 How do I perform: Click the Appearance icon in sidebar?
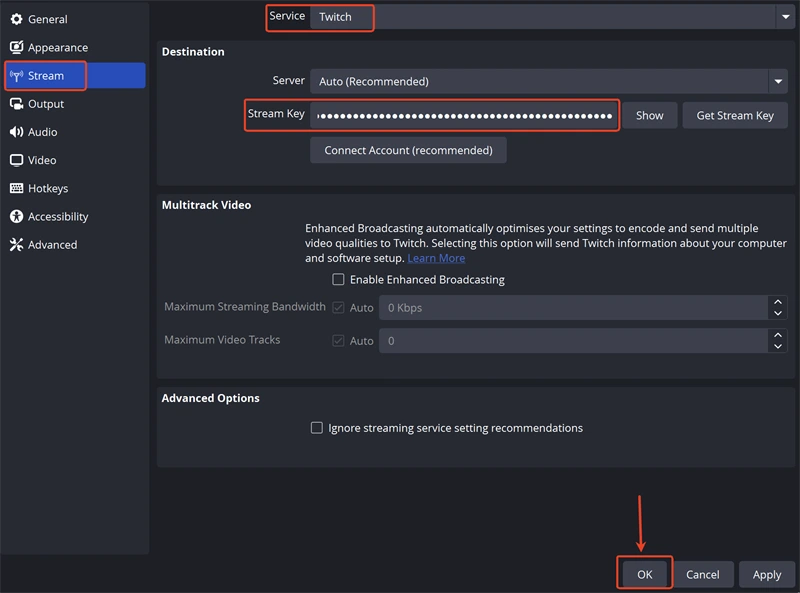(x=16, y=47)
